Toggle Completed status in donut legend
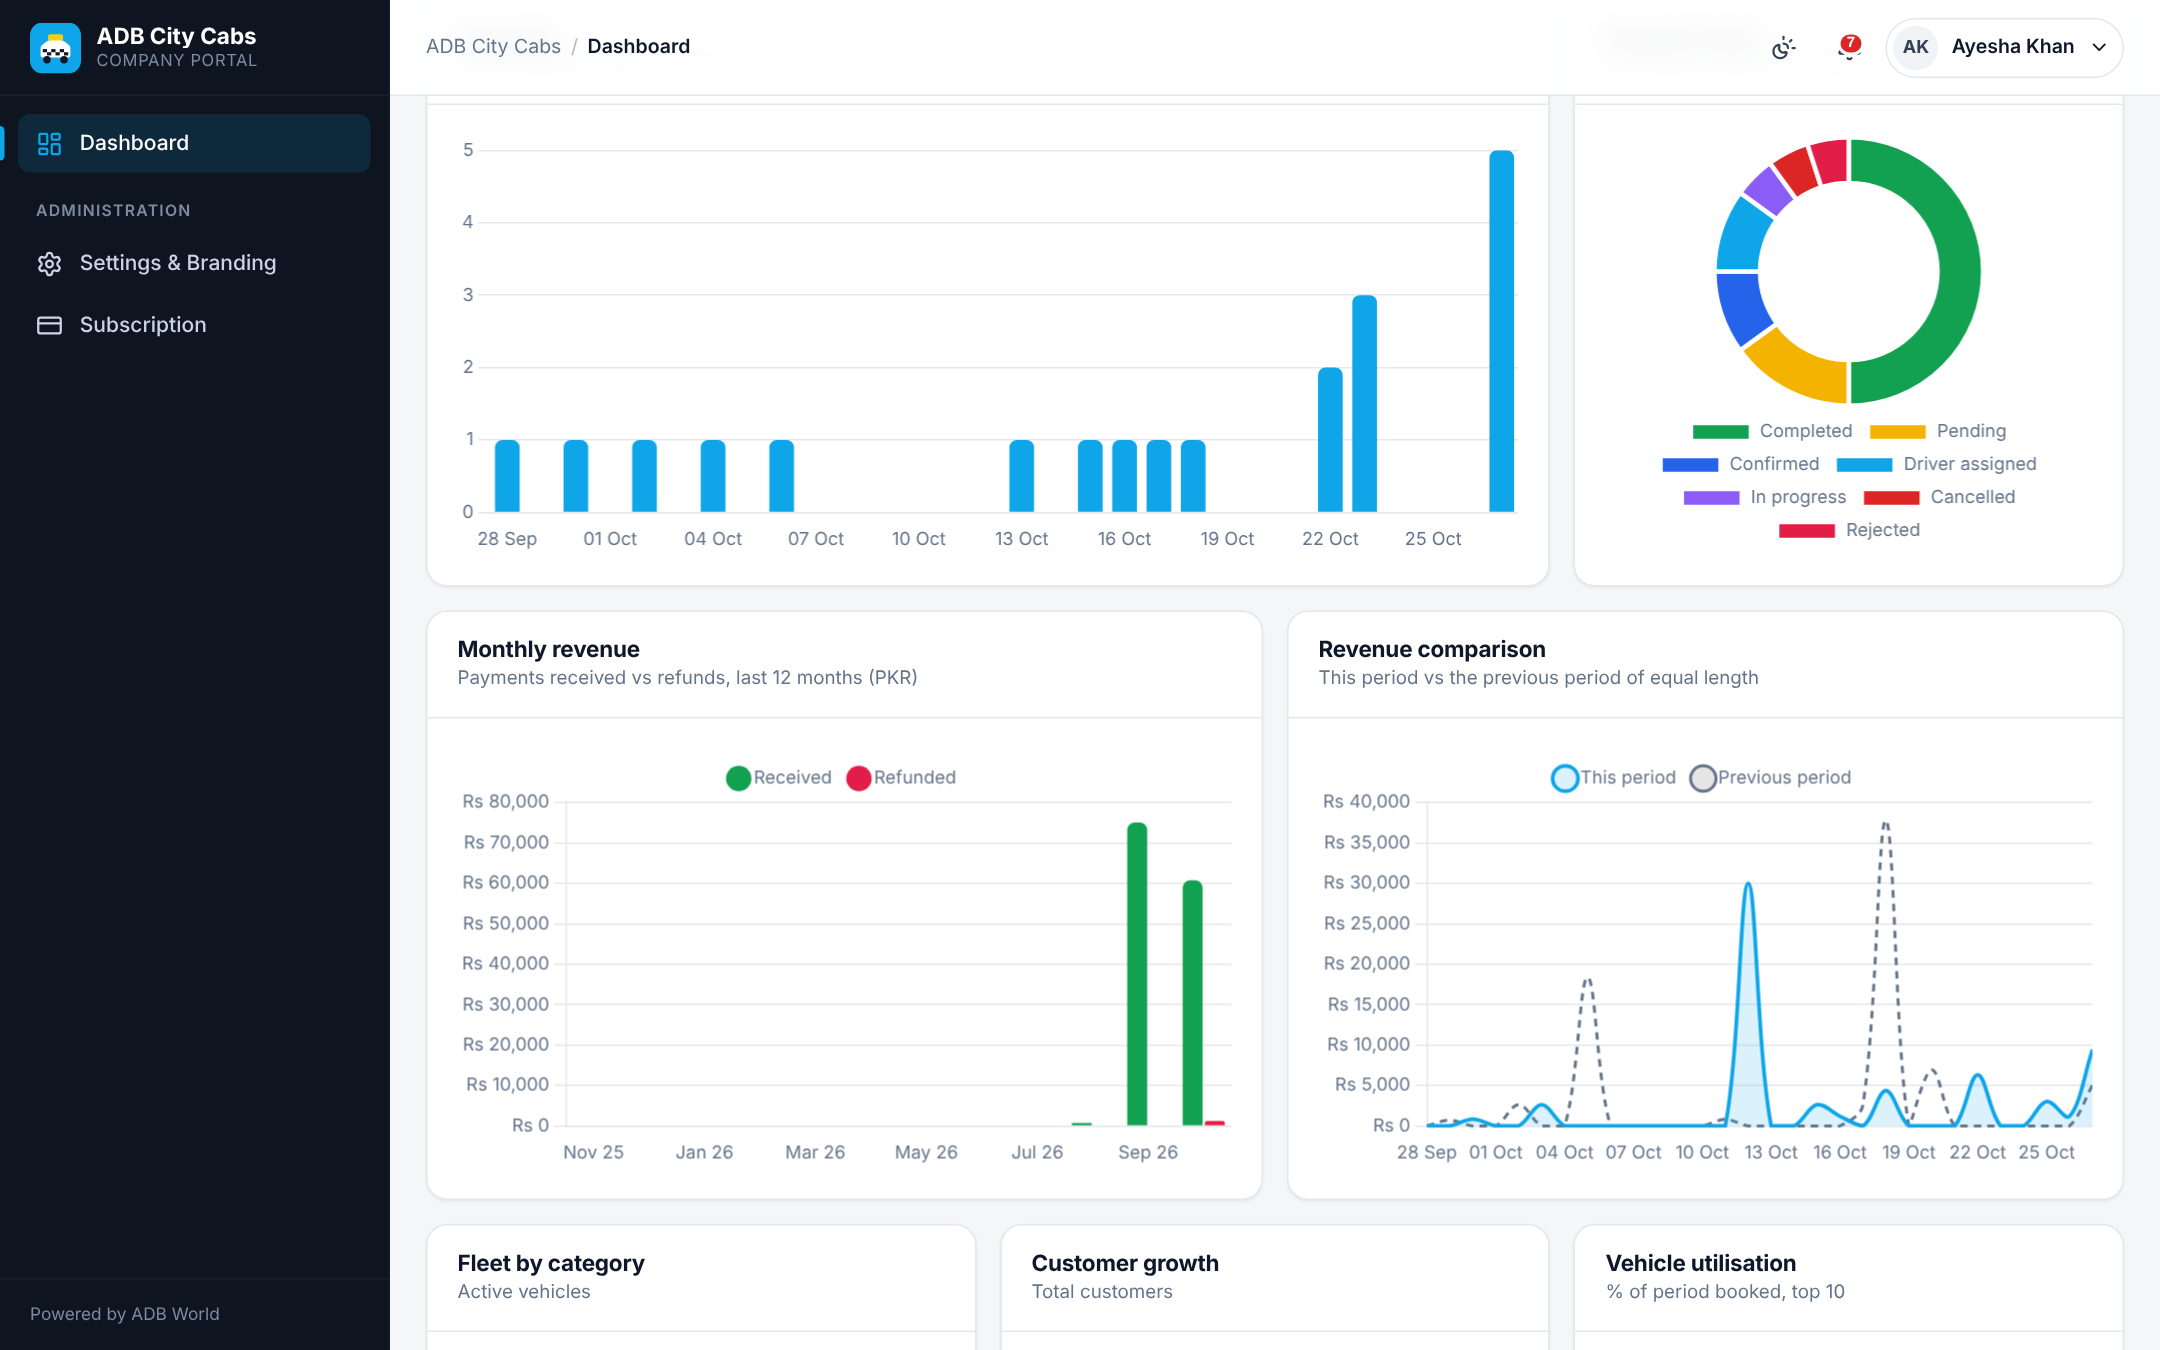 1772,431
